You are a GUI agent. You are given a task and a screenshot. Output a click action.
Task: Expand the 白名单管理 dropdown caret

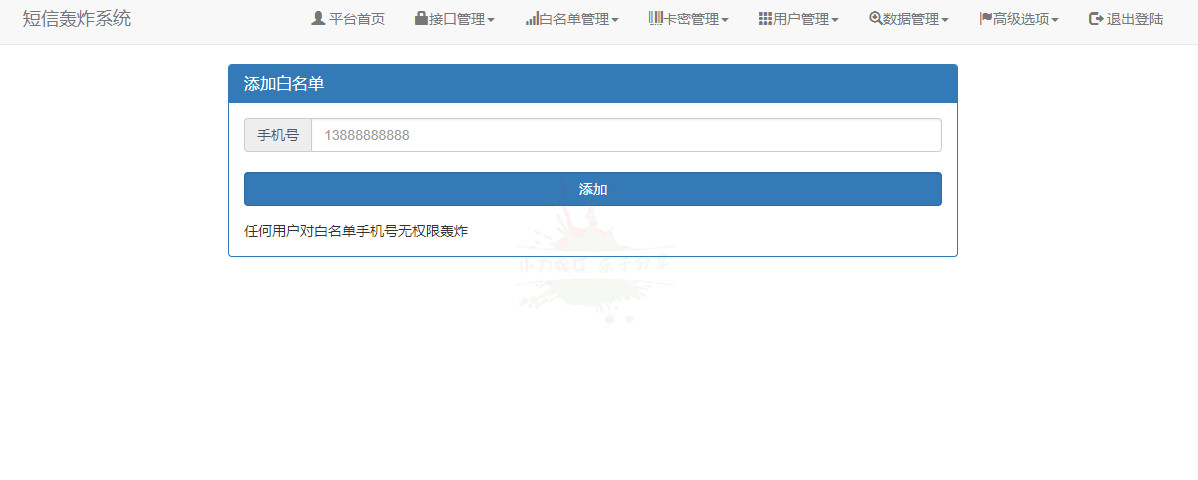[615, 20]
